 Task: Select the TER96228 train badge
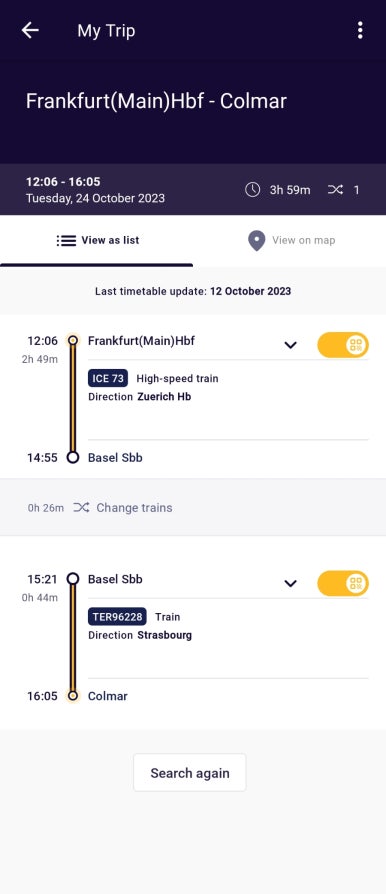[x=117, y=617]
